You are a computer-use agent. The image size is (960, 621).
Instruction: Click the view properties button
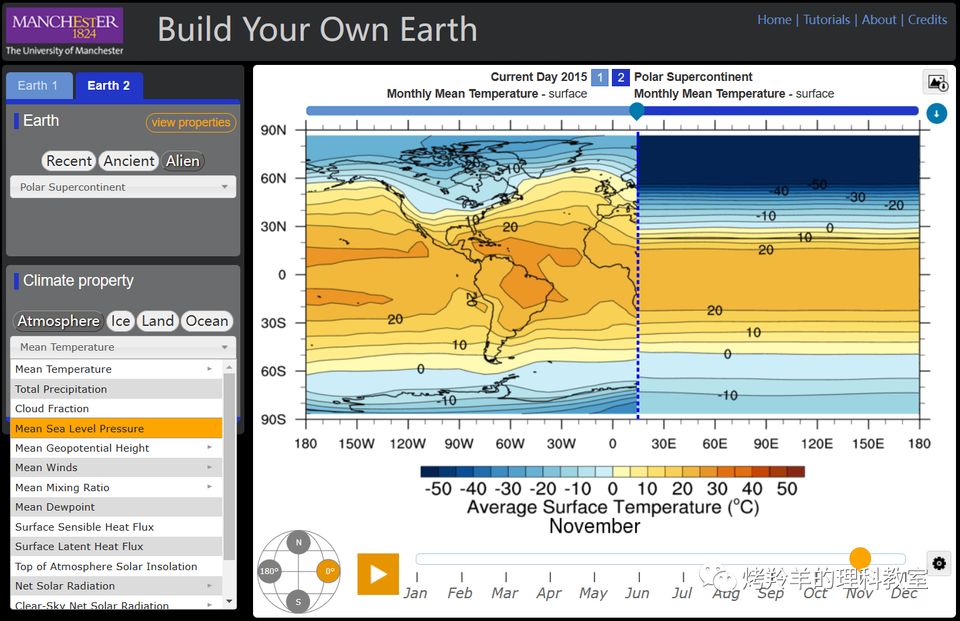coord(191,122)
